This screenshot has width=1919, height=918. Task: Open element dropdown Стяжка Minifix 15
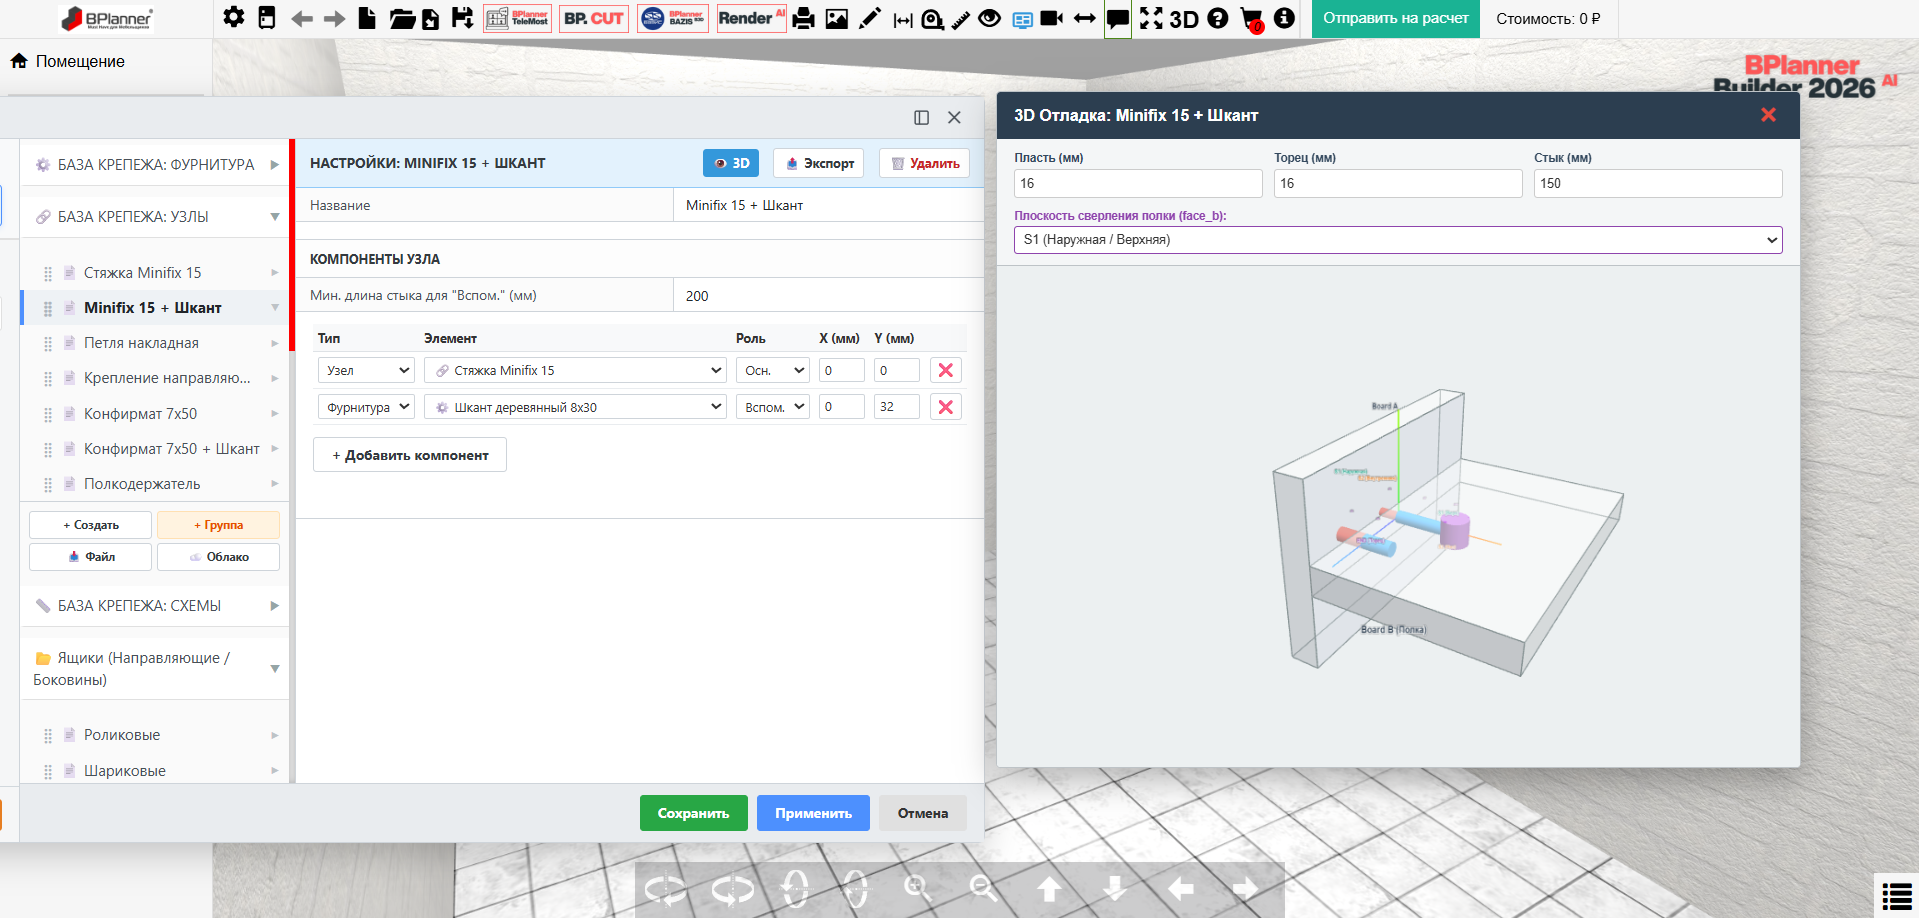point(575,370)
